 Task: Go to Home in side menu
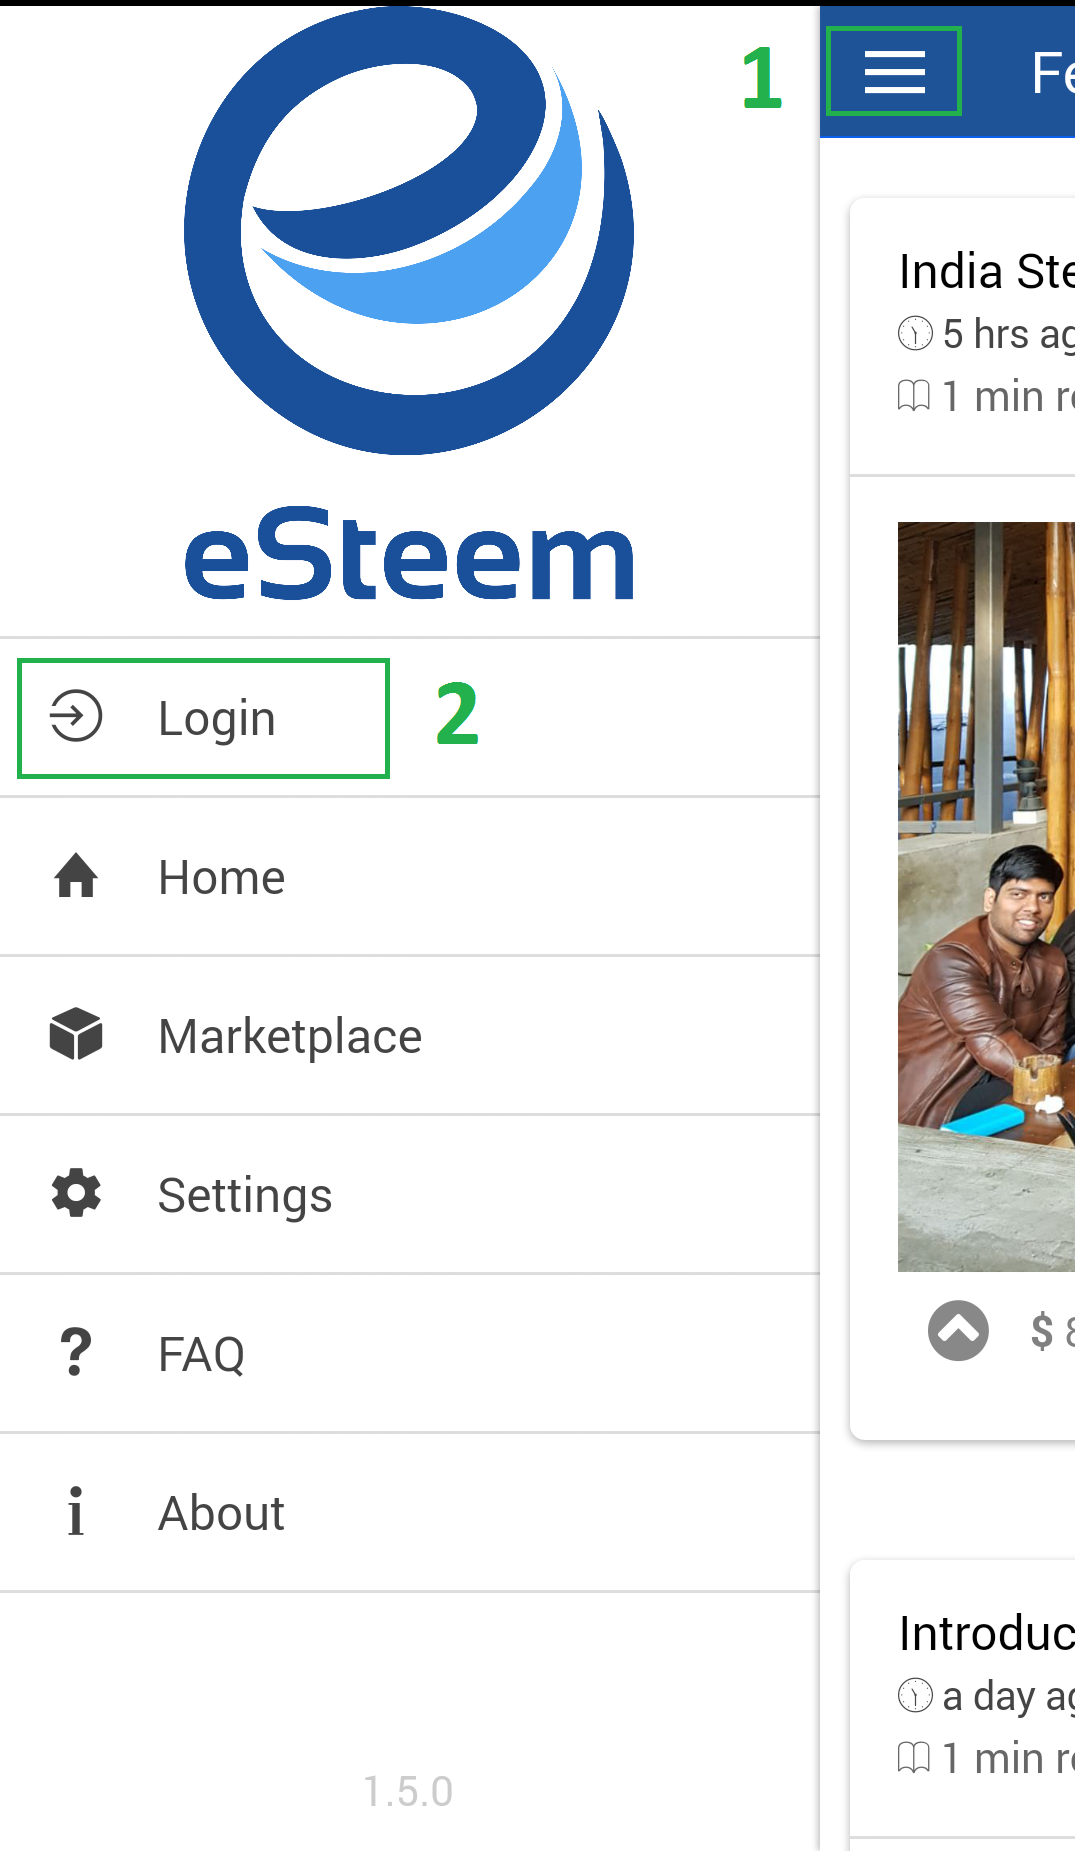(222, 877)
